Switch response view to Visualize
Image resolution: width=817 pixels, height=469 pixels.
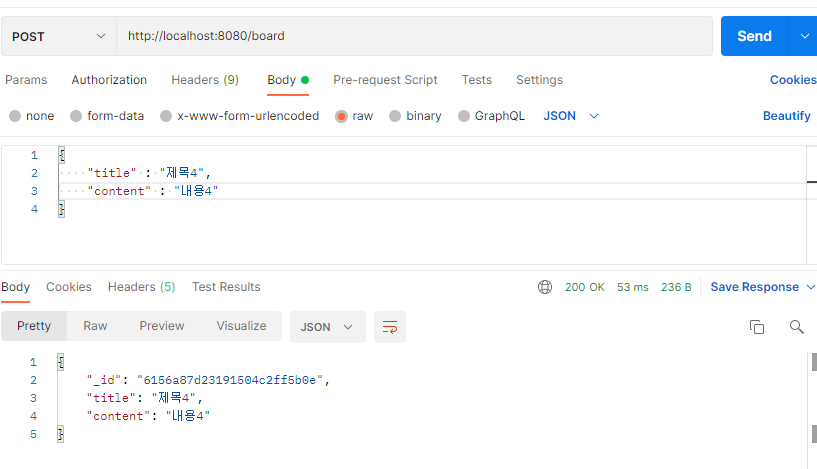pos(241,326)
